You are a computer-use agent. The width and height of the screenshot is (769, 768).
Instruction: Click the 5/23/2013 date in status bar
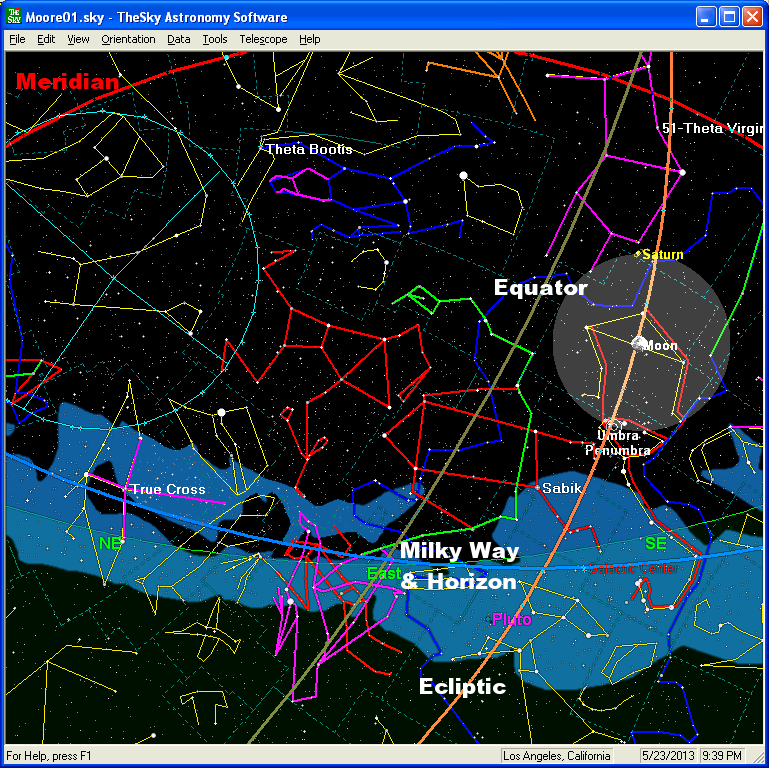(x=669, y=756)
